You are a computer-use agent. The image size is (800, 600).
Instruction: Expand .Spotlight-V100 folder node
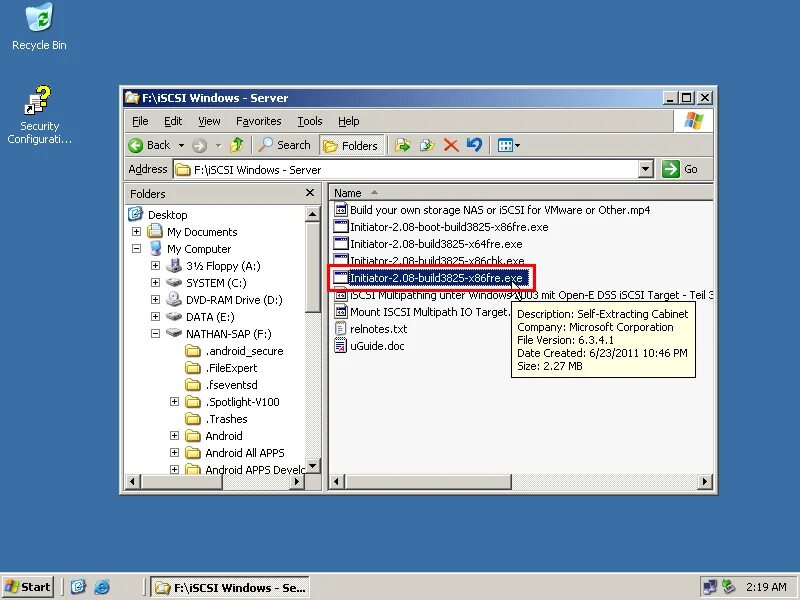pos(174,402)
